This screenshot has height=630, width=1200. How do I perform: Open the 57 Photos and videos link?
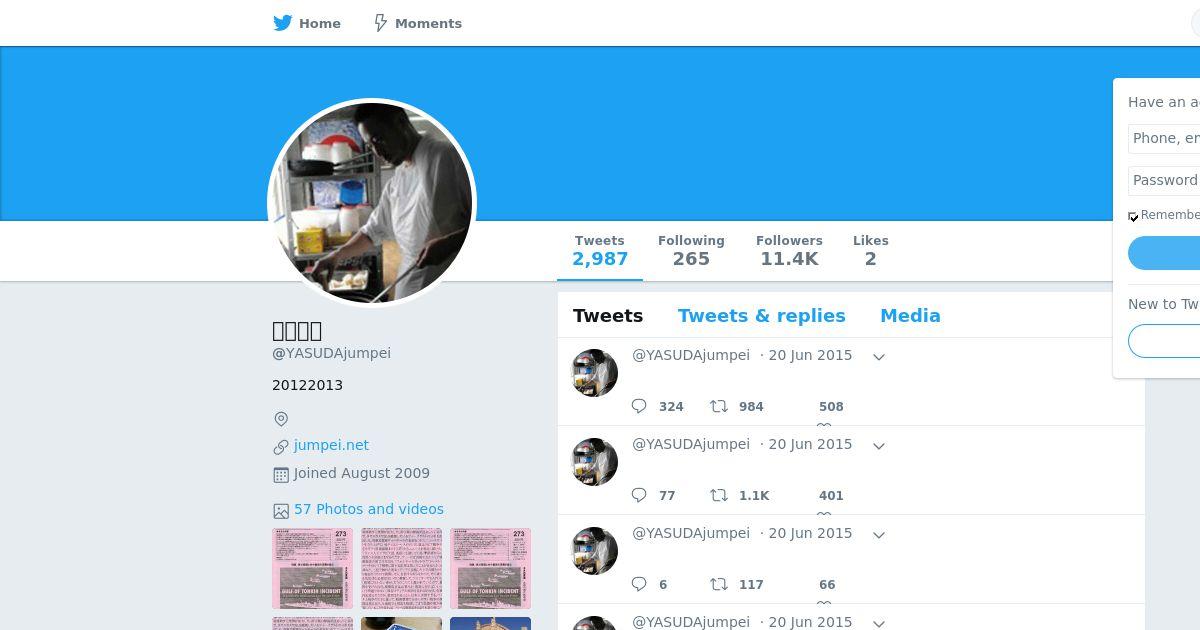[x=369, y=509]
